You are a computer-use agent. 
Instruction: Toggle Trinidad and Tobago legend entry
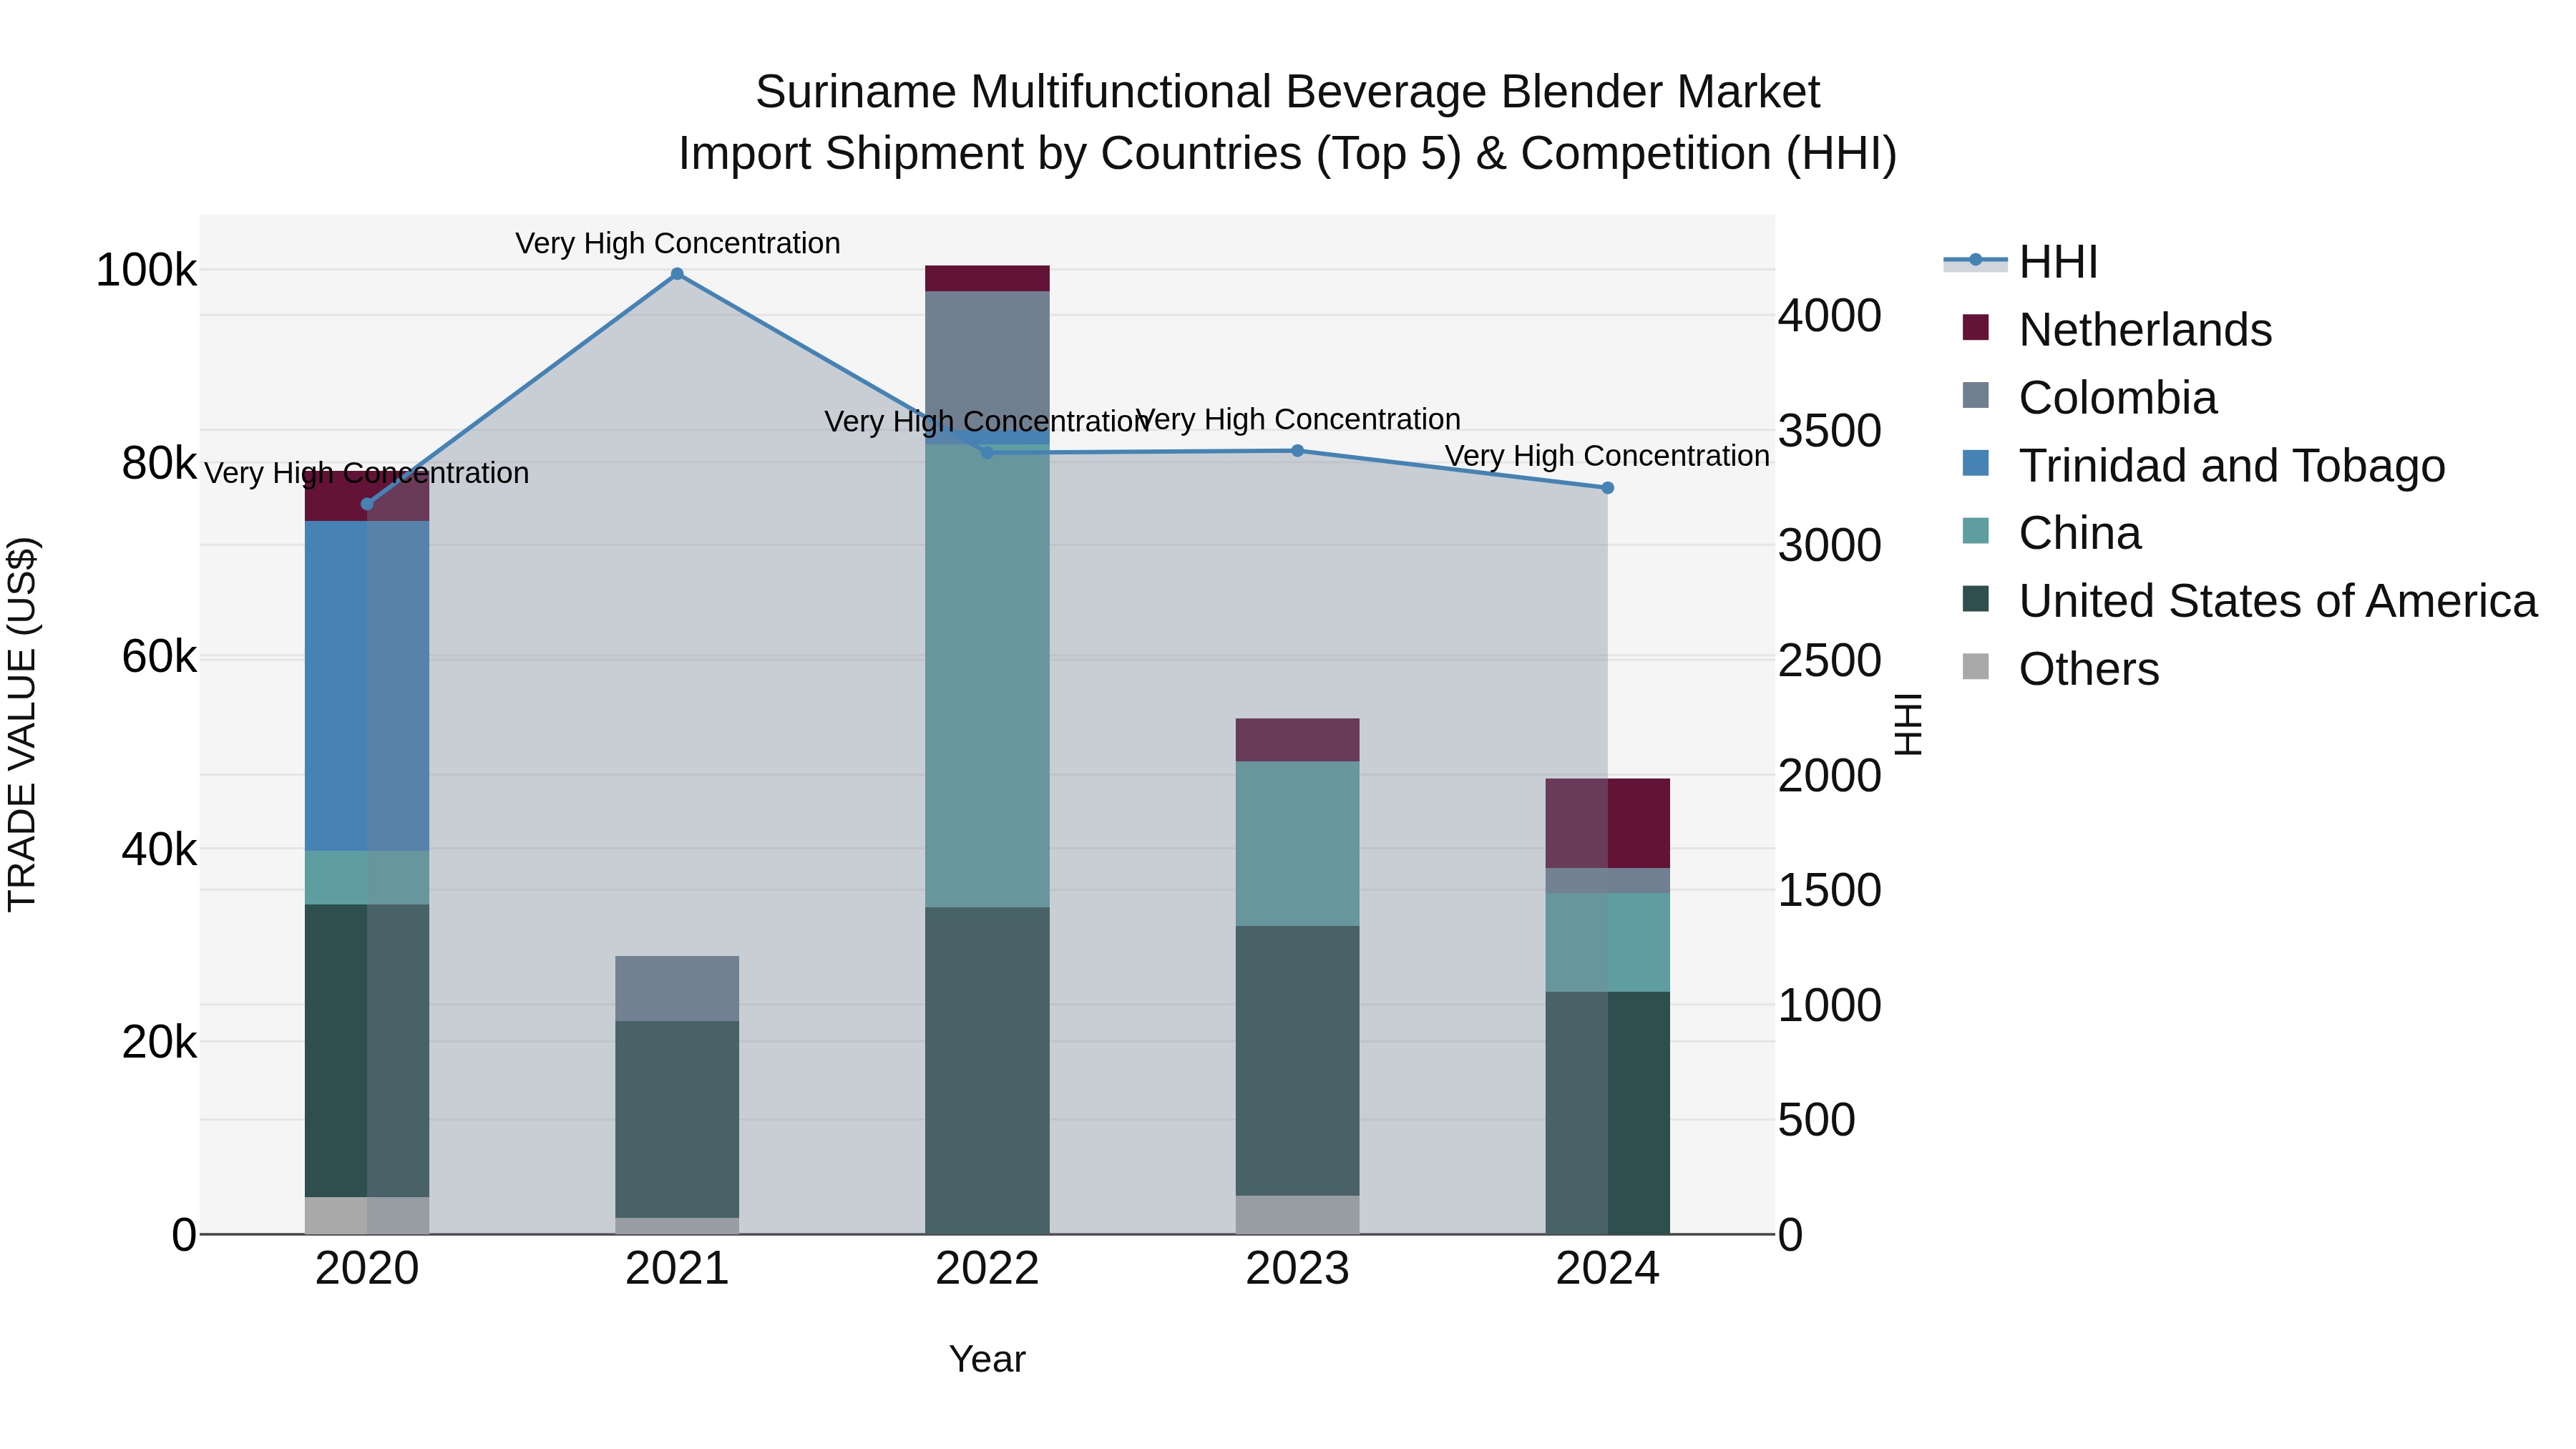[x=2203, y=466]
